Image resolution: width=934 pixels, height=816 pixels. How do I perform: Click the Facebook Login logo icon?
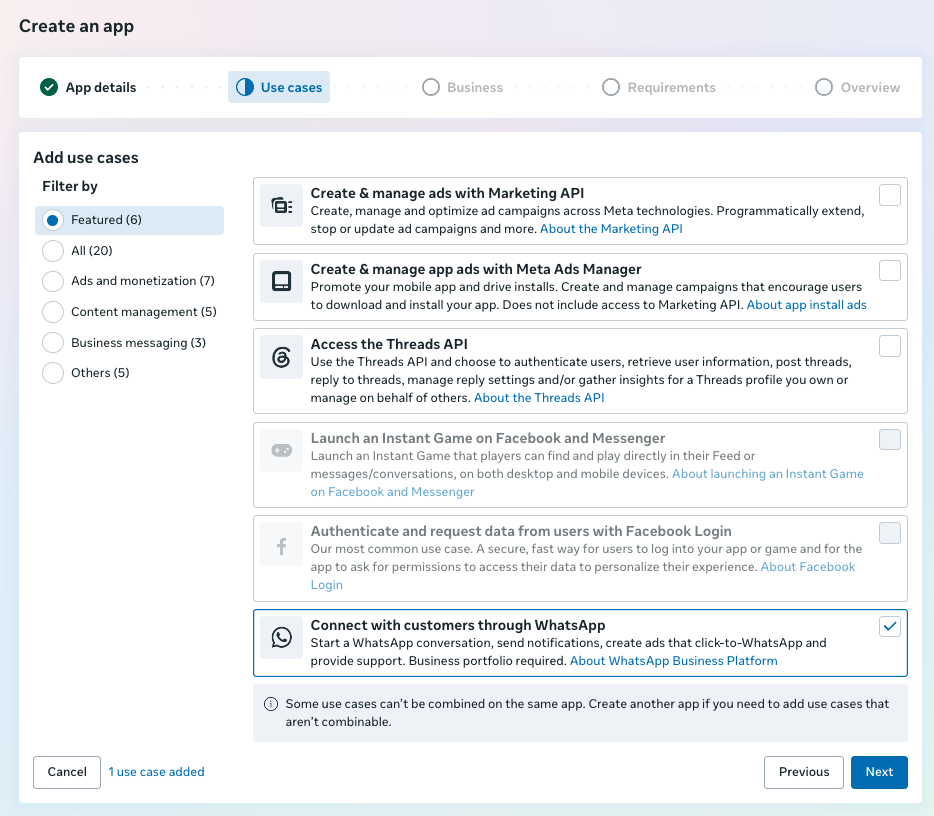click(x=282, y=546)
